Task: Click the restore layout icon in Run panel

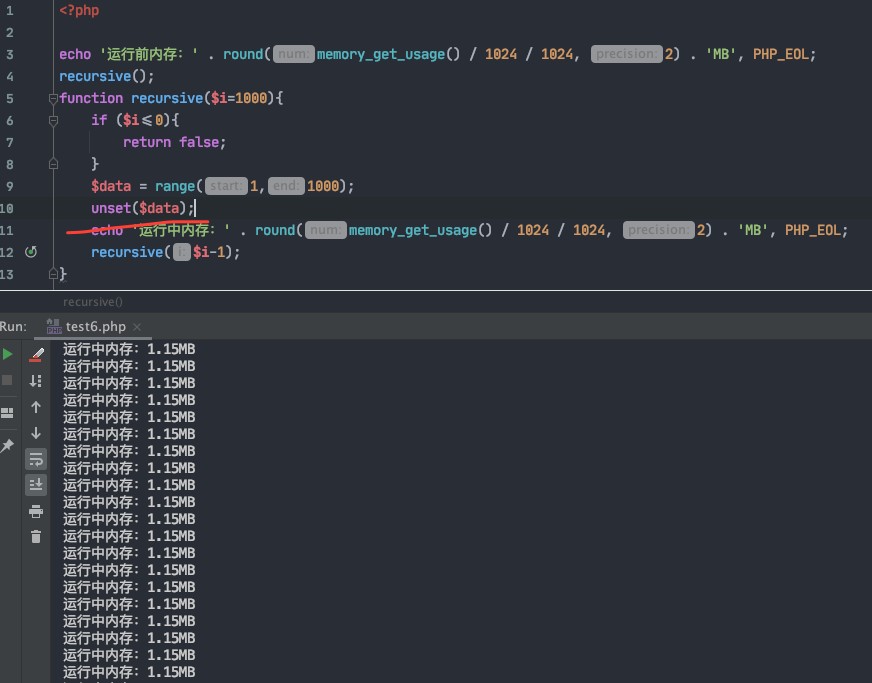Action: coord(7,413)
